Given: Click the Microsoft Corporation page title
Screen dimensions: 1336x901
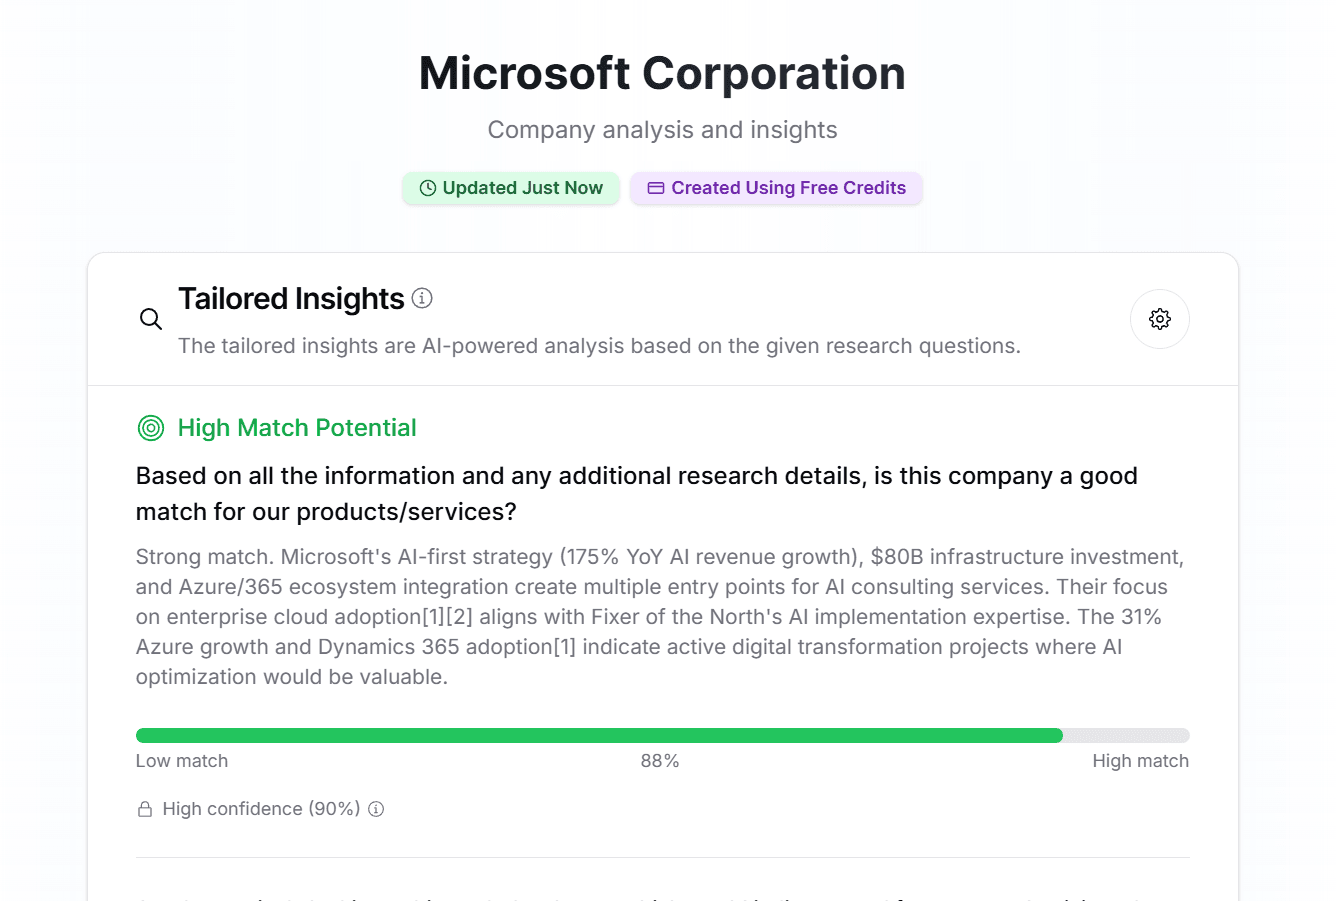Looking at the screenshot, I should coord(662,73).
